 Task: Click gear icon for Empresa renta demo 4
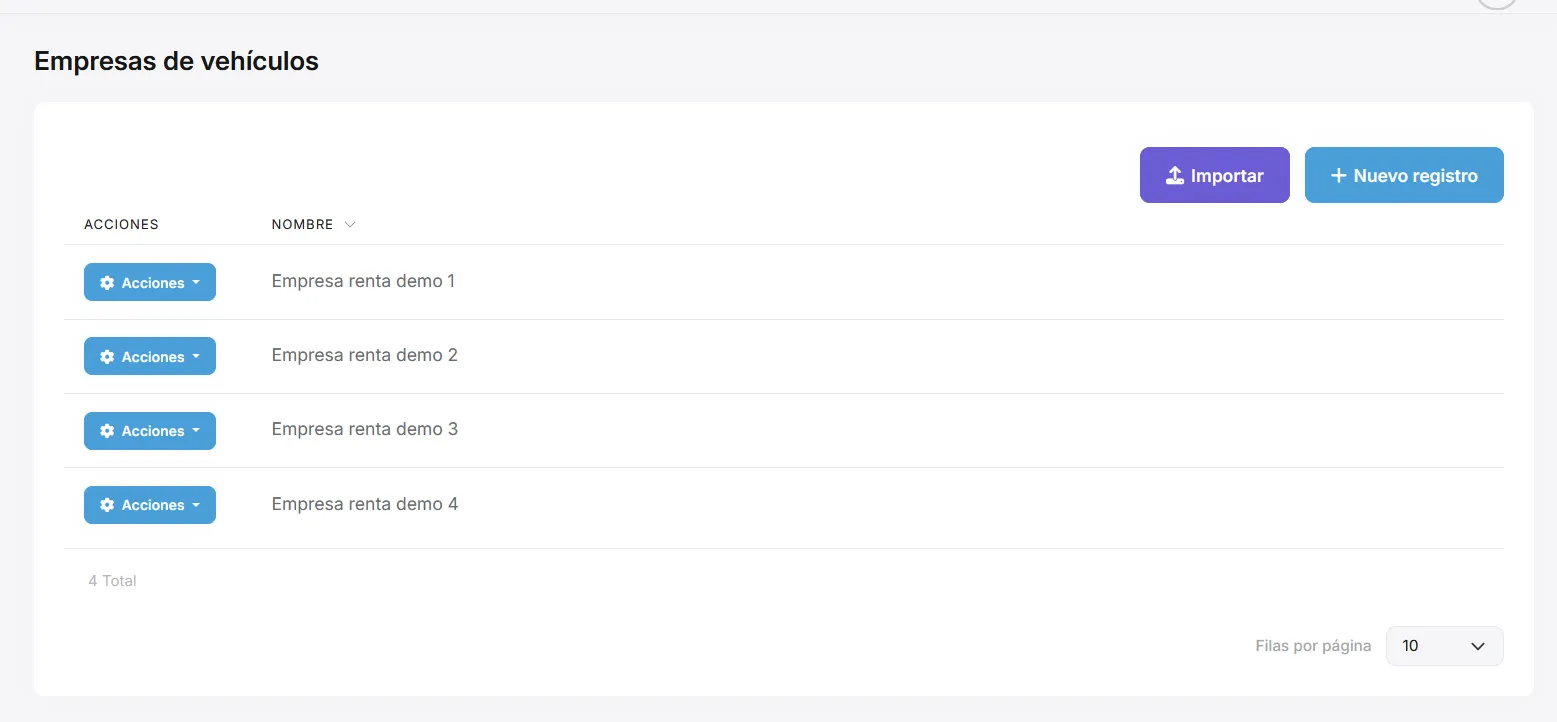pyautogui.click(x=107, y=505)
